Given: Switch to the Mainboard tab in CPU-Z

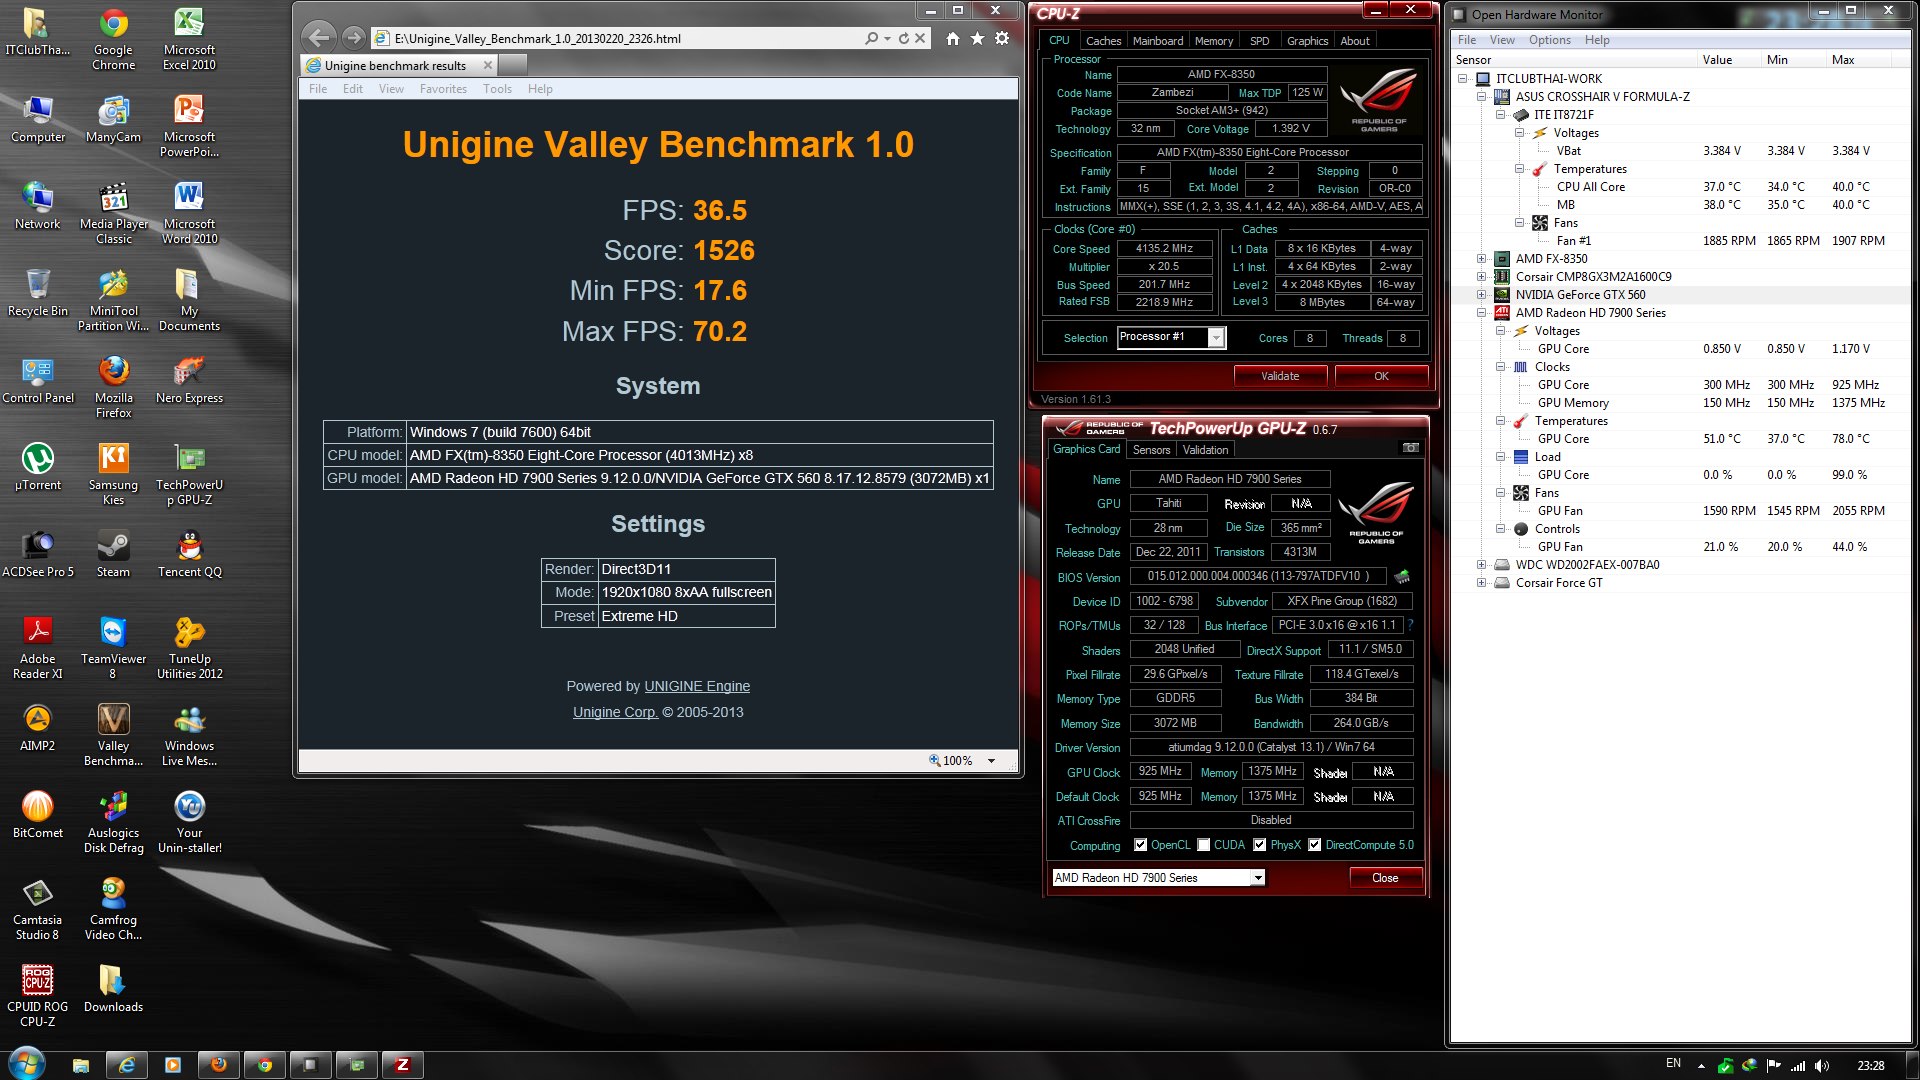Looking at the screenshot, I should pyautogui.click(x=1157, y=41).
